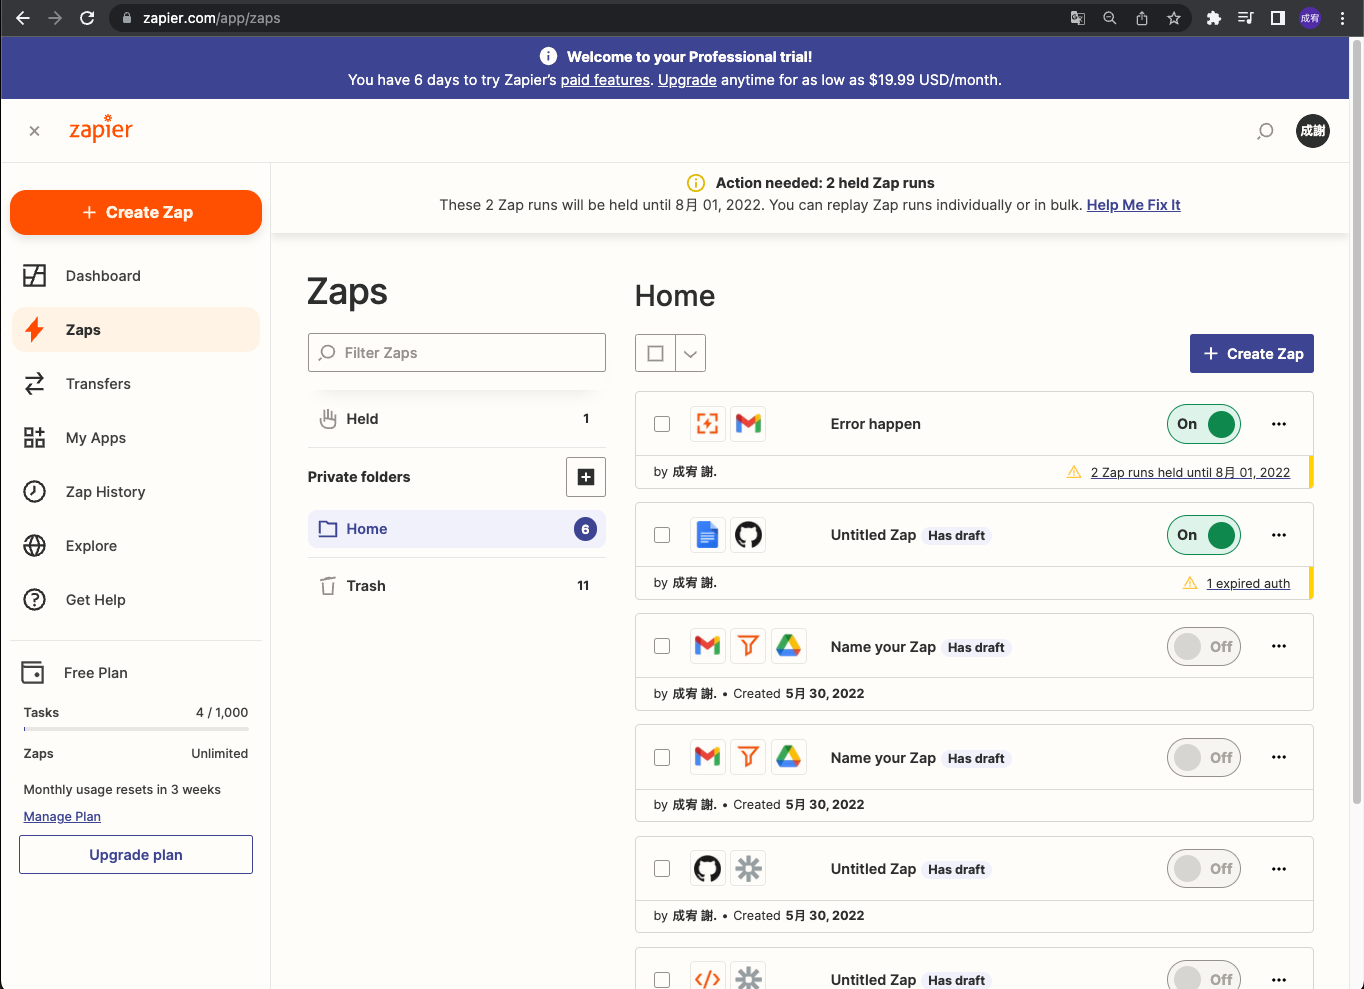Click the orange trigger app icon on Error happen
1364x989 pixels.
(x=707, y=424)
